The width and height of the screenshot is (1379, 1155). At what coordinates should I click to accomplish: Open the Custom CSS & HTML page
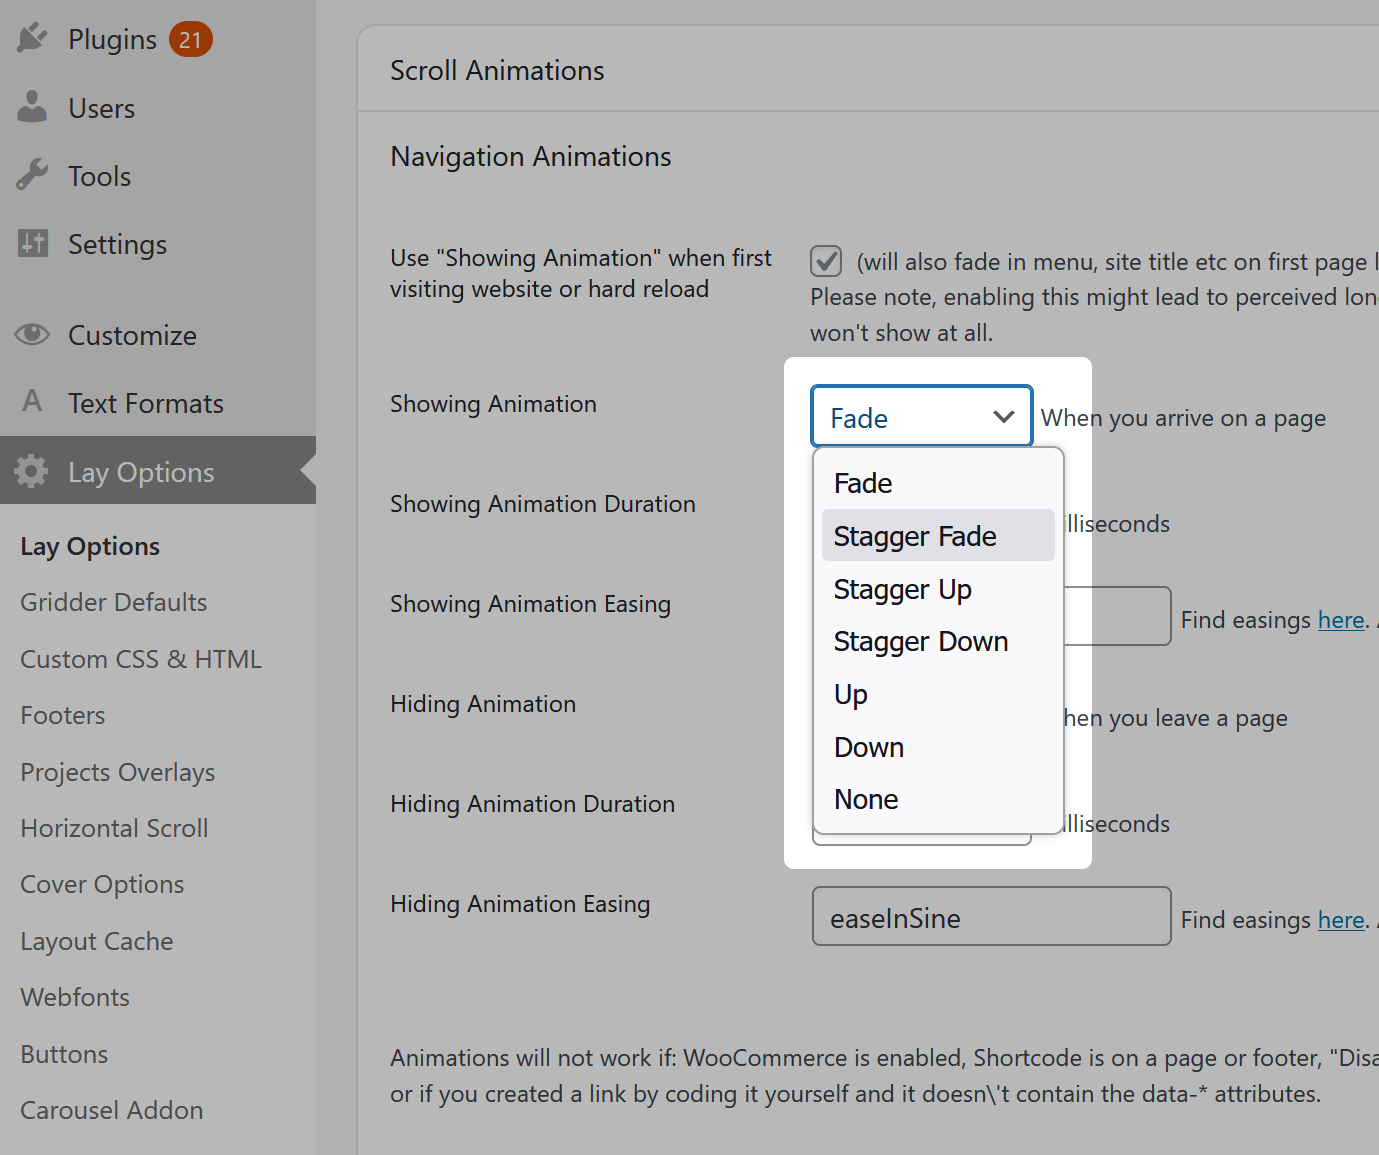(x=140, y=658)
